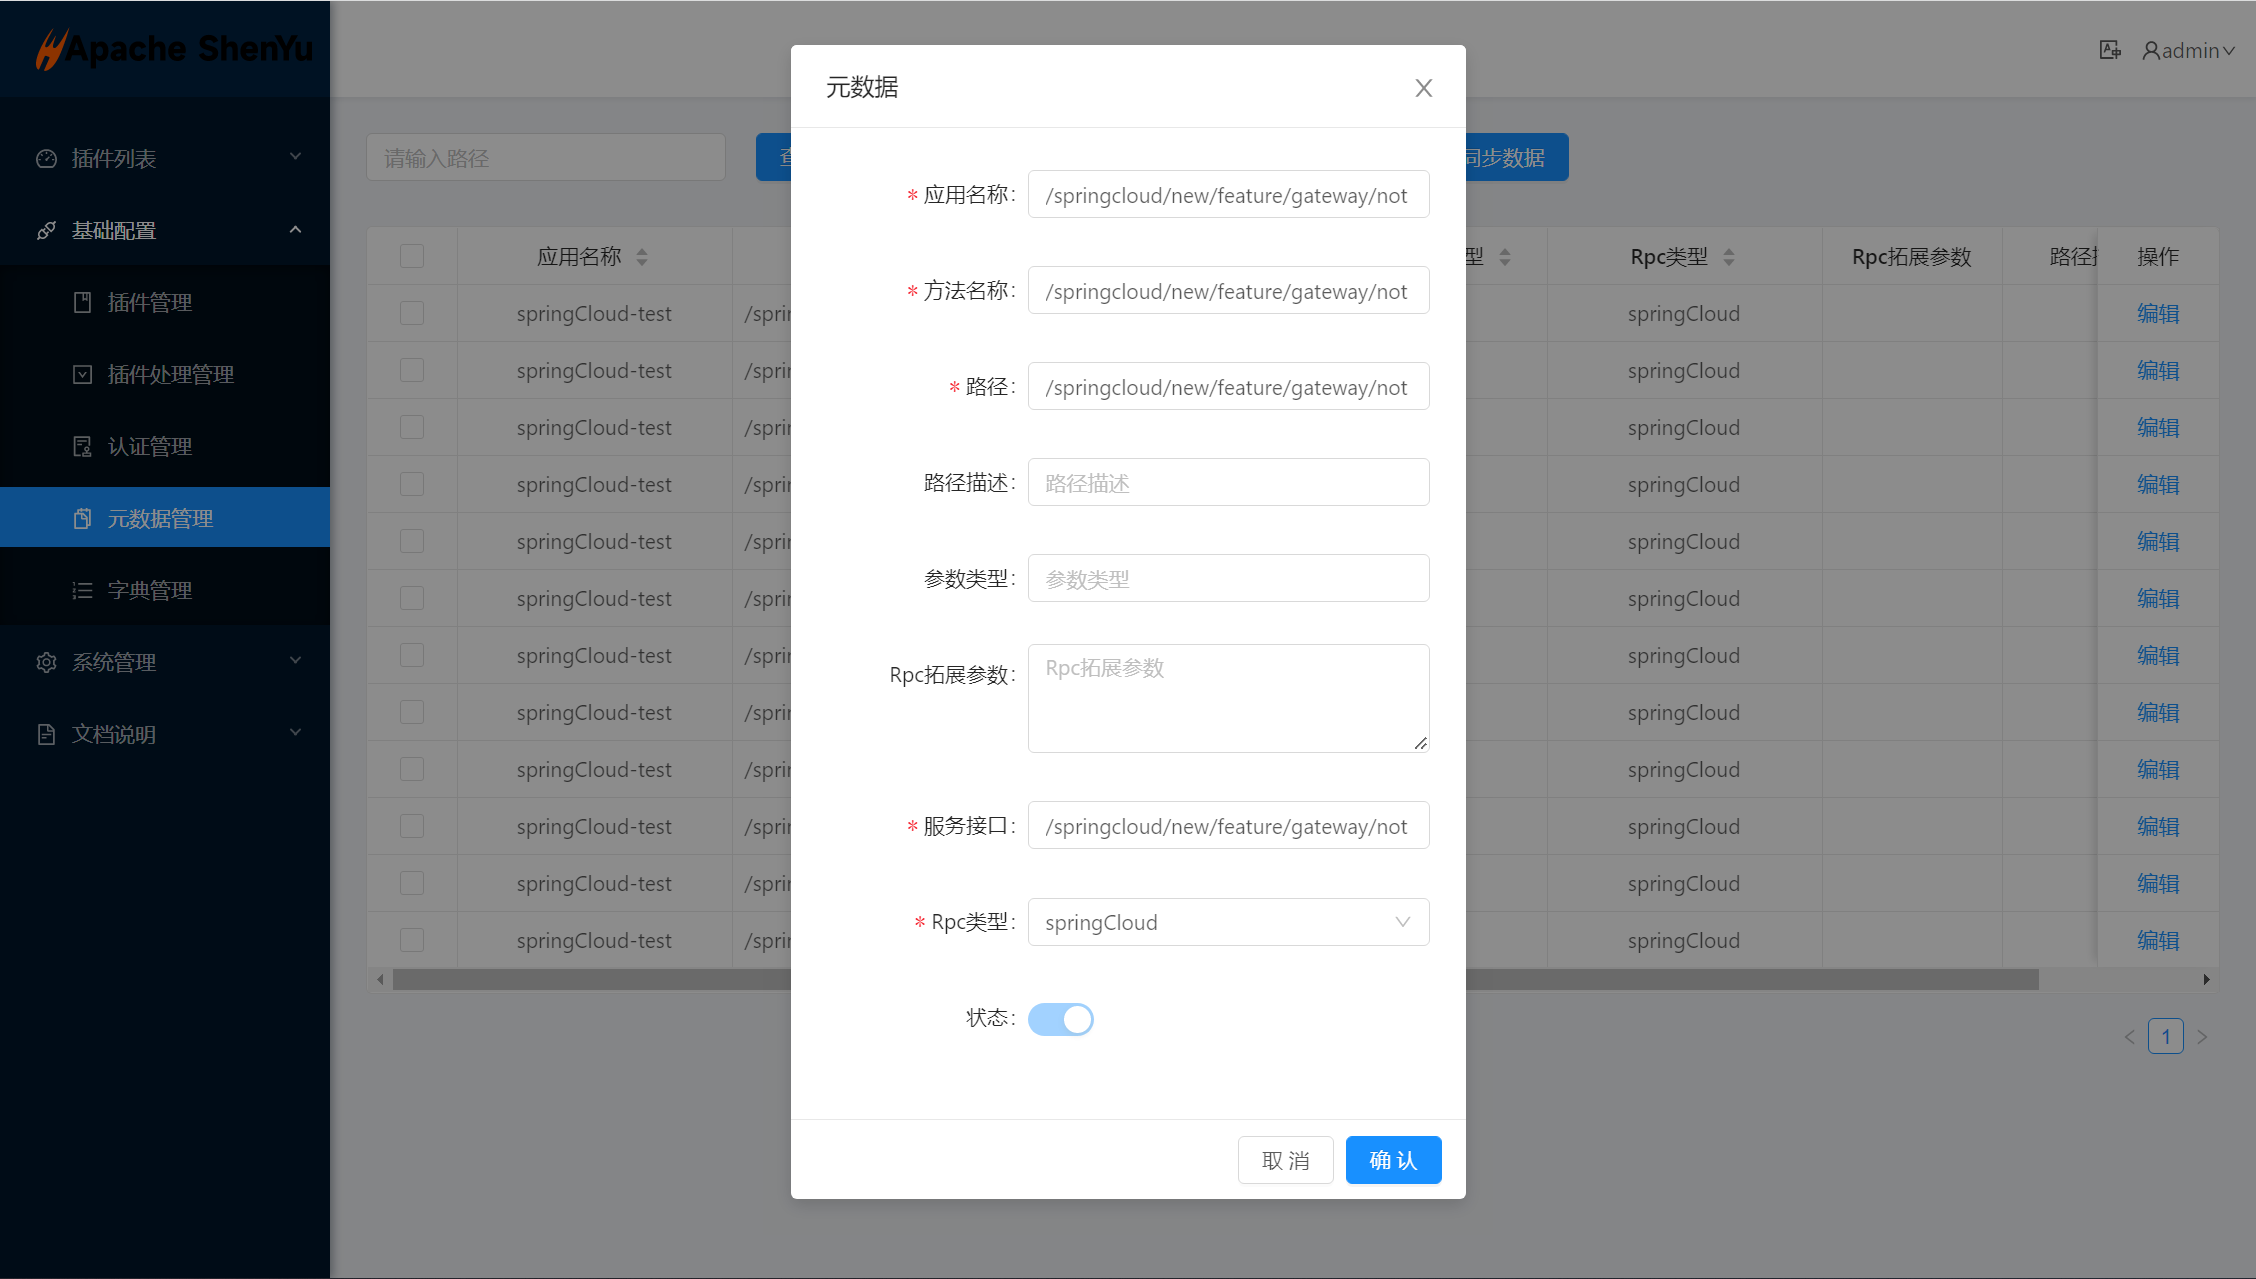The image size is (2256, 1279).
Task: Toggle the 状态 switch off
Action: (1060, 1019)
